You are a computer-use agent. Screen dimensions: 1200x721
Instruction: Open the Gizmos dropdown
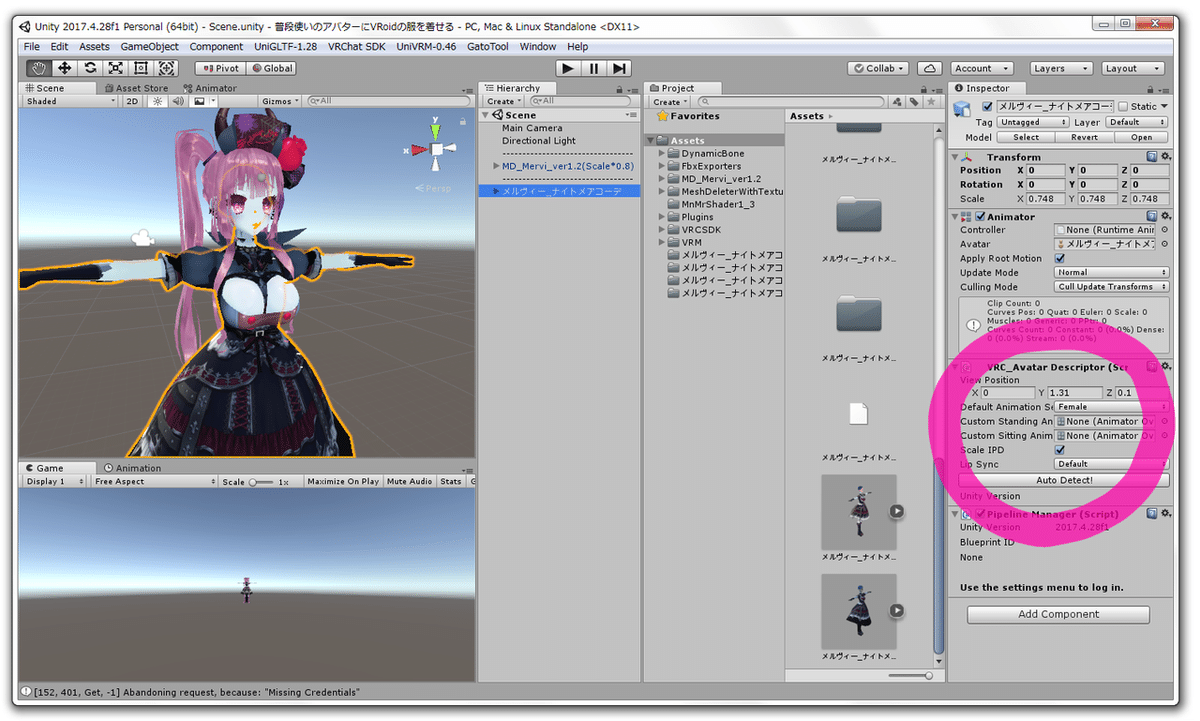point(280,101)
